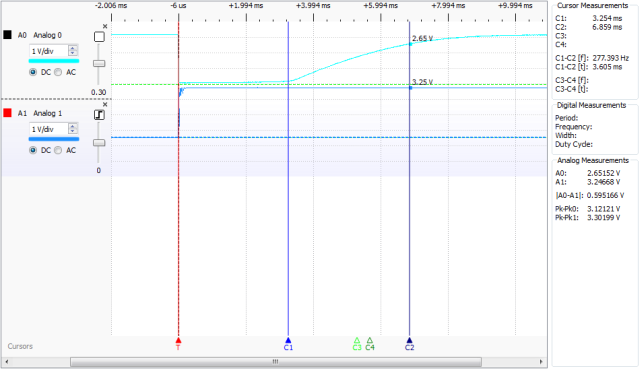The height and width of the screenshot is (369, 640).
Task: Select the C2 cursor marker
Action: (x=409, y=344)
